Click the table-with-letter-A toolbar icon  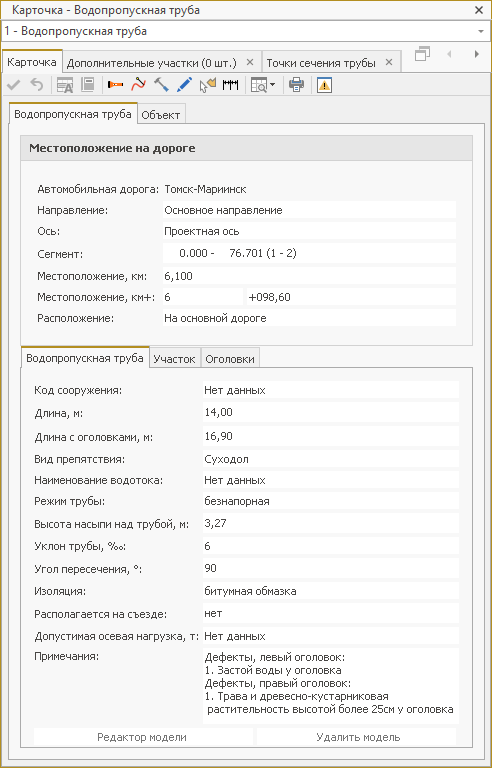64,85
